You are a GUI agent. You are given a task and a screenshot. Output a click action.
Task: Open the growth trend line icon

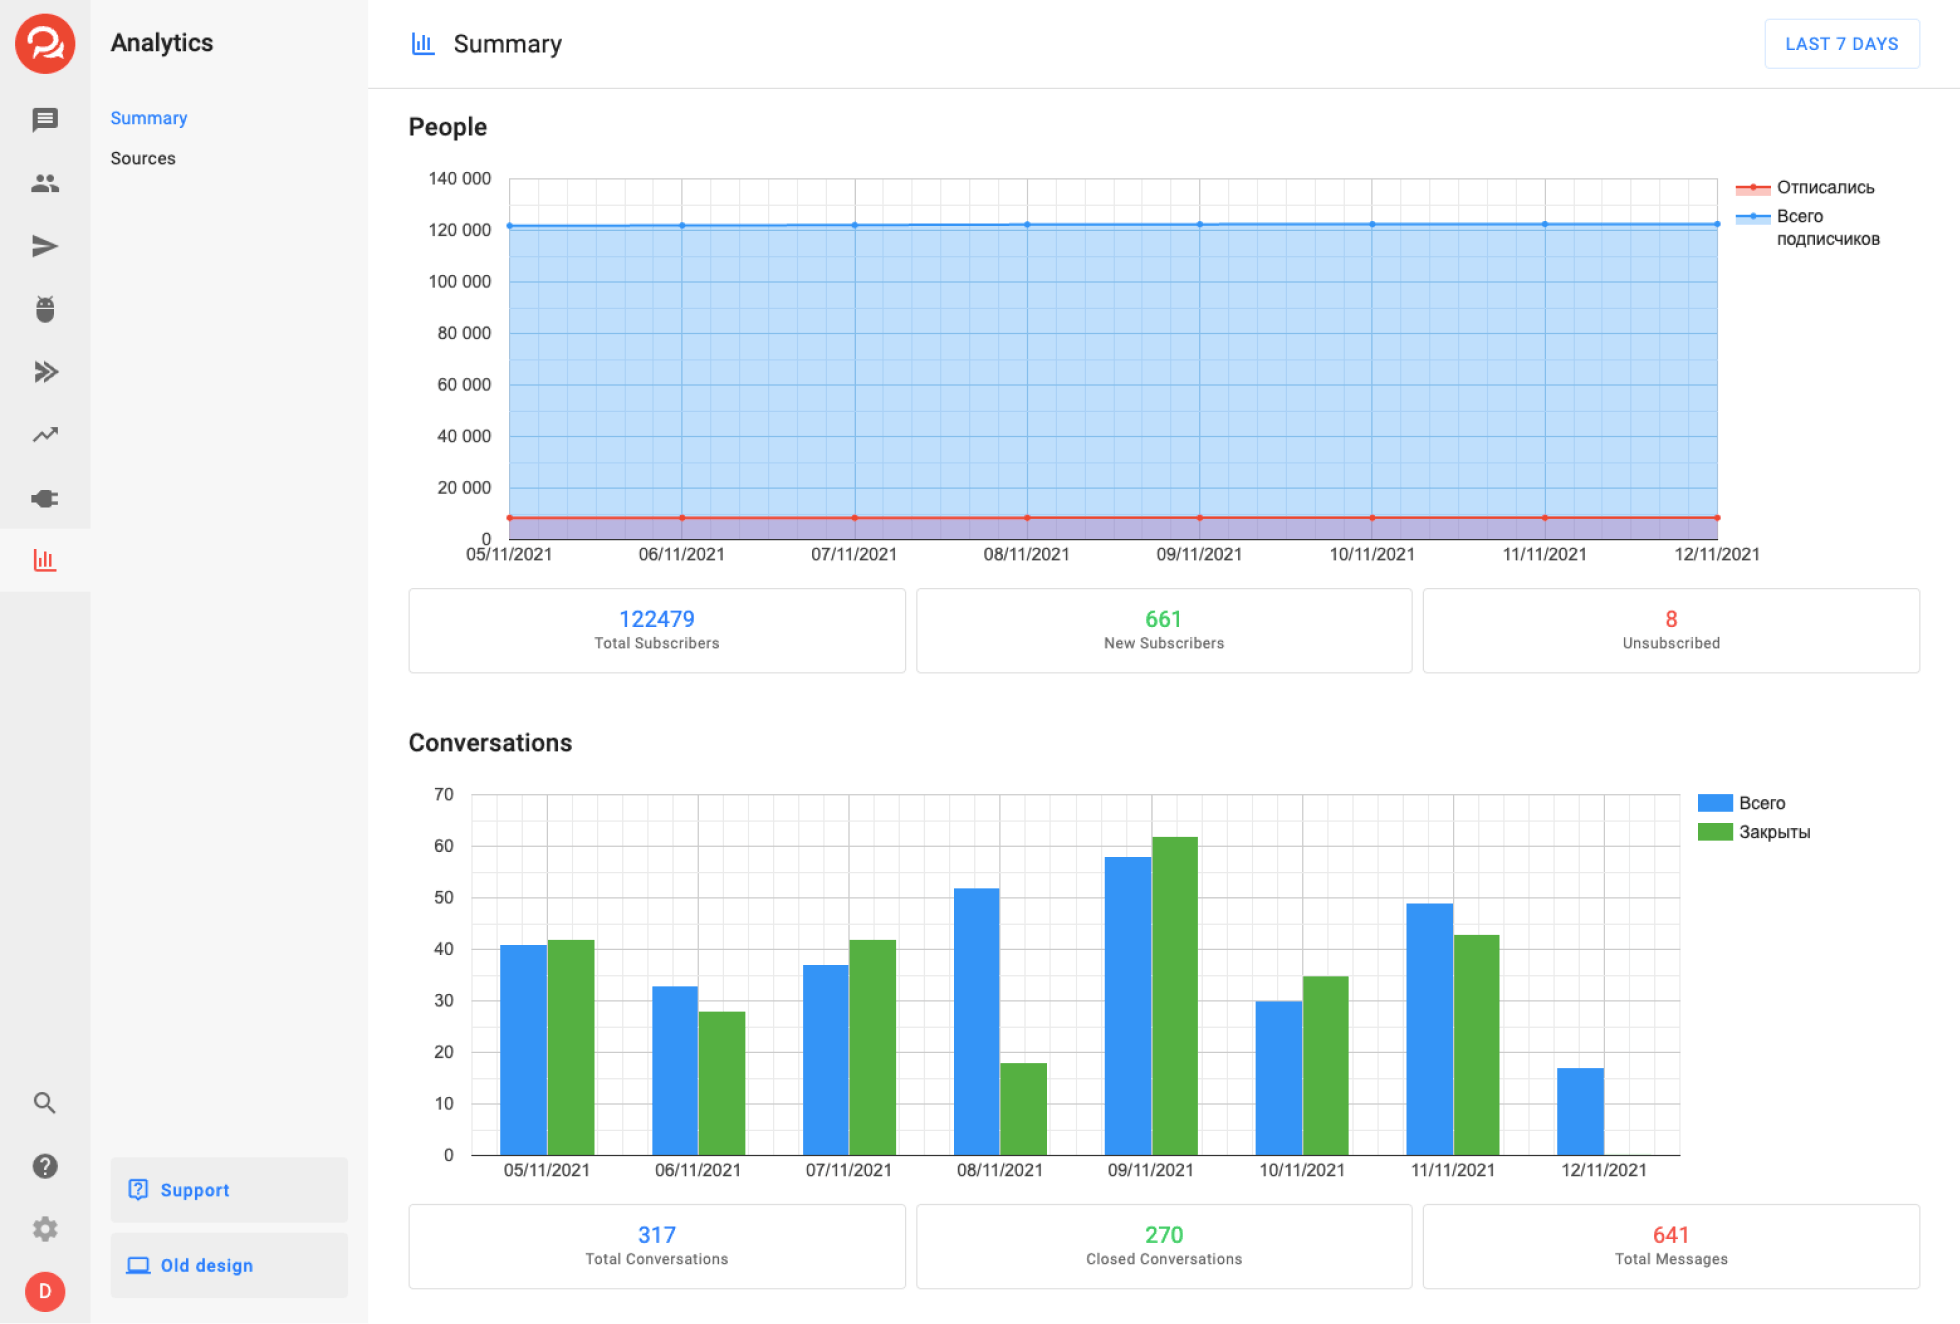point(45,435)
